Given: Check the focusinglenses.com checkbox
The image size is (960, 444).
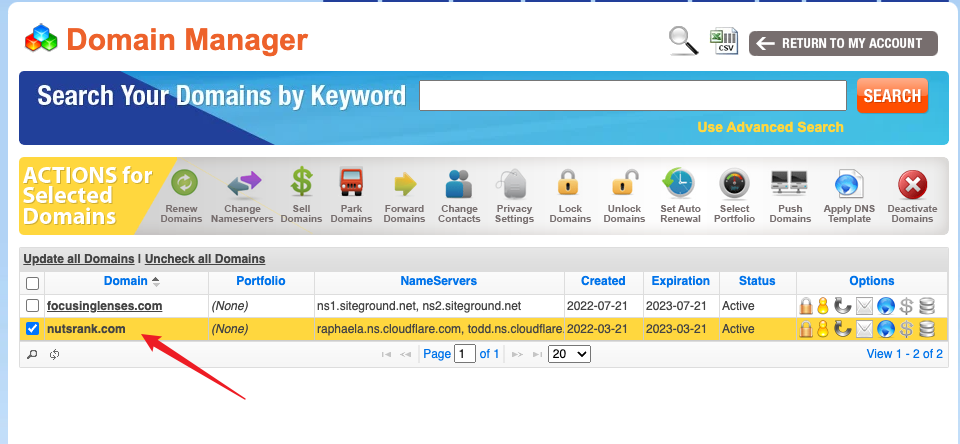Looking at the screenshot, I should tap(32, 306).
